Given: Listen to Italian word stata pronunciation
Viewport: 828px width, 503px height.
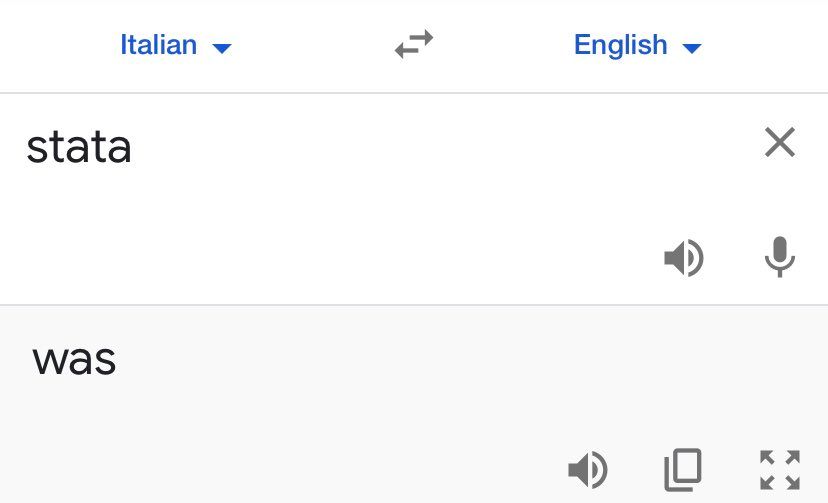Looking at the screenshot, I should click(684, 259).
